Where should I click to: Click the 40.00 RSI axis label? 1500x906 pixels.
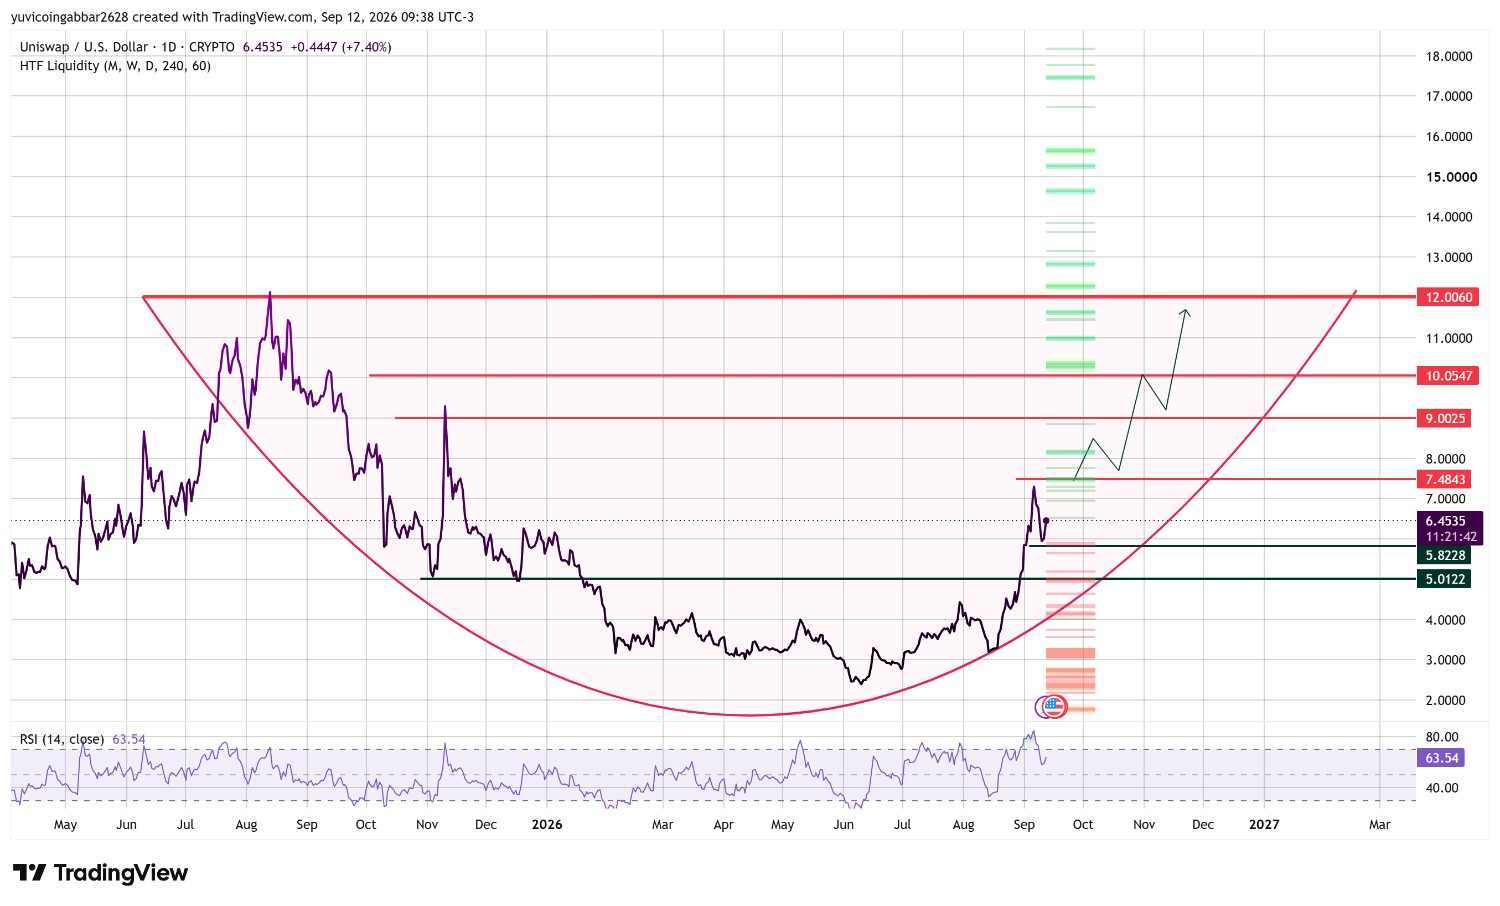tap(1441, 788)
